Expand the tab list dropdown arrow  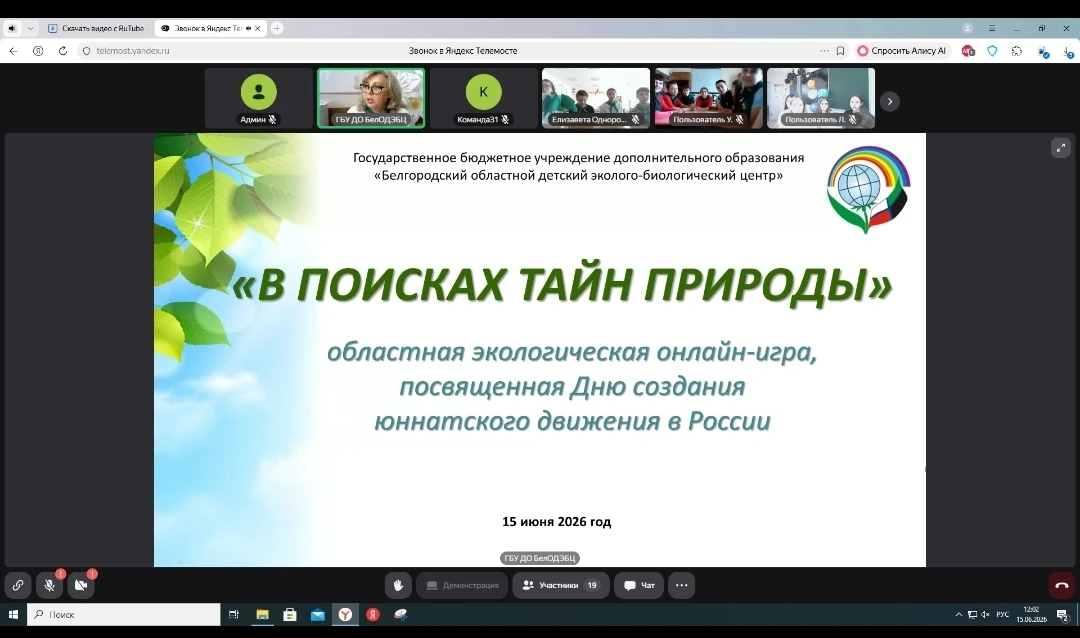tap(30, 28)
